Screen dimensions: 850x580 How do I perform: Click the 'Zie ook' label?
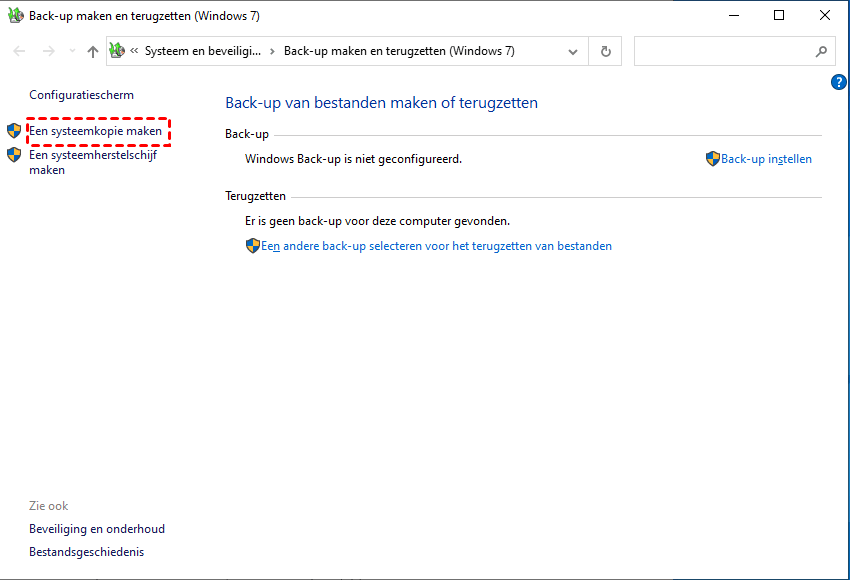tap(49, 506)
